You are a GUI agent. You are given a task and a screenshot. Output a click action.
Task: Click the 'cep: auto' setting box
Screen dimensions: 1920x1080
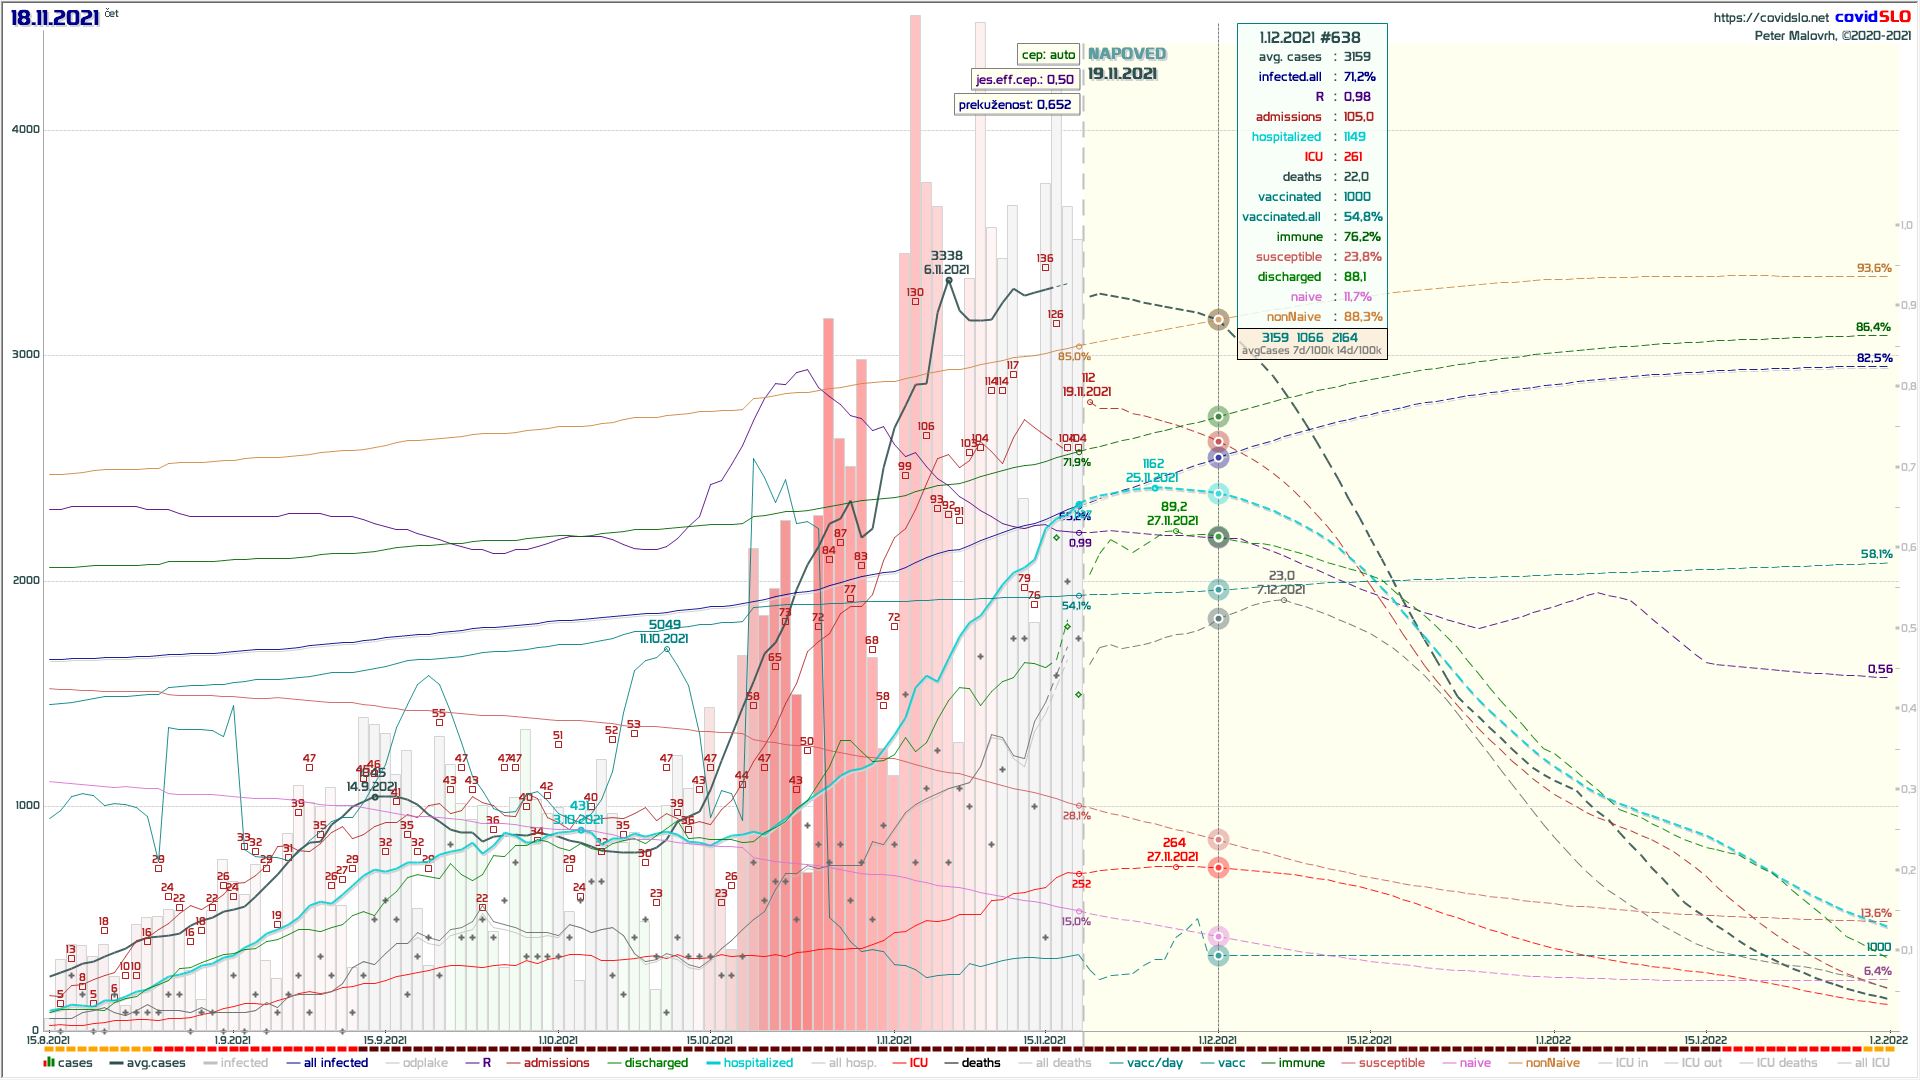coord(1048,55)
